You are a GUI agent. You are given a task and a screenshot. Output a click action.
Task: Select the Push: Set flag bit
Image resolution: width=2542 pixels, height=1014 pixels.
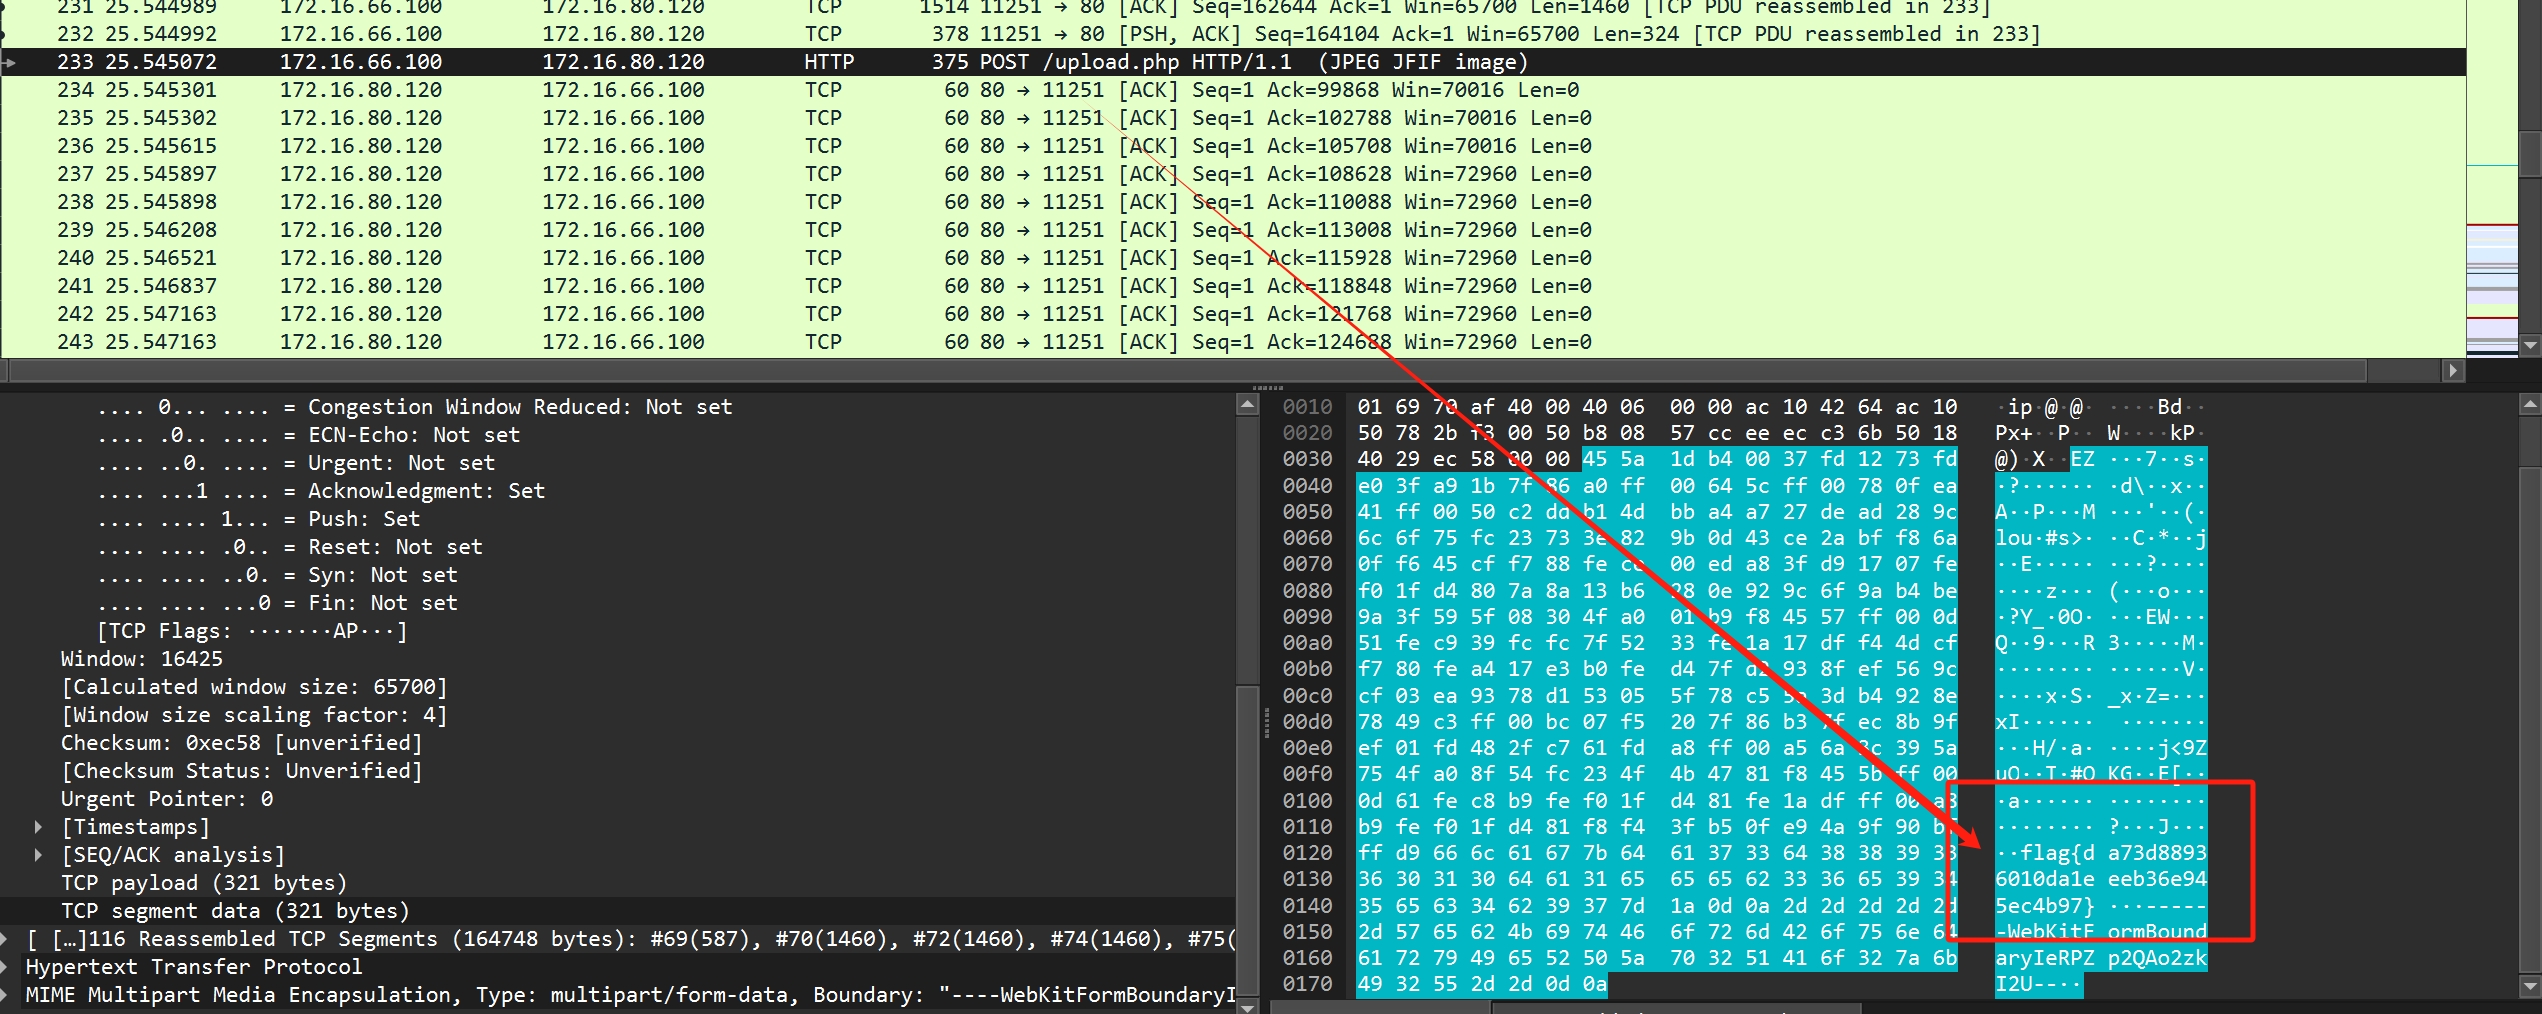[260, 518]
